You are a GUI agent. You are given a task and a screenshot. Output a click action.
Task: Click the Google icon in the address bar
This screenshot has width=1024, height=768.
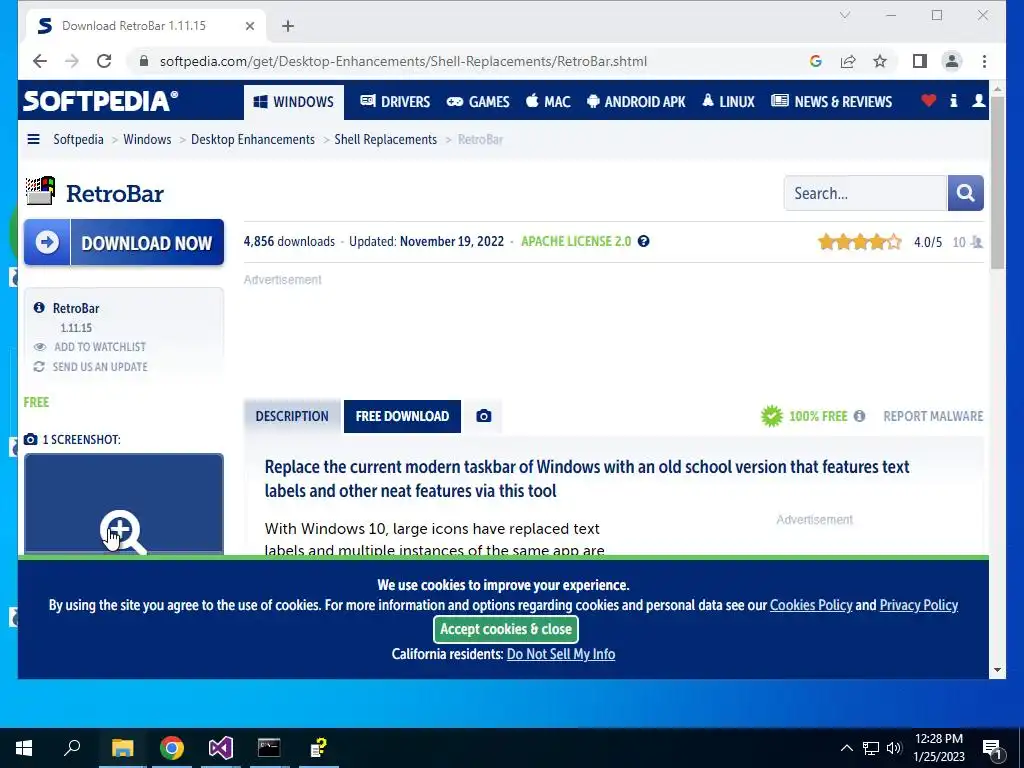pos(816,61)
